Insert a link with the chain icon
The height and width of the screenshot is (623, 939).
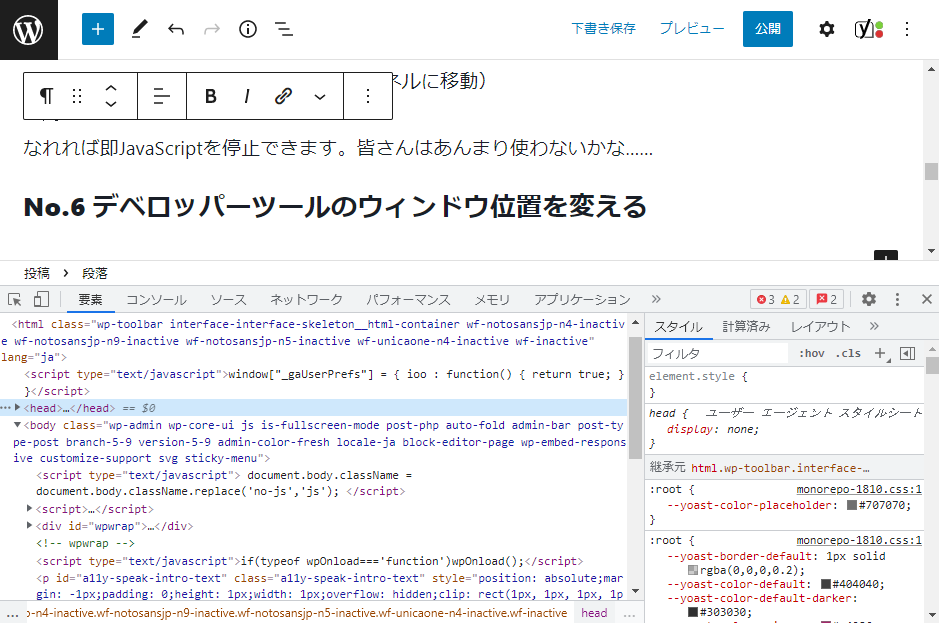point(283,96)
